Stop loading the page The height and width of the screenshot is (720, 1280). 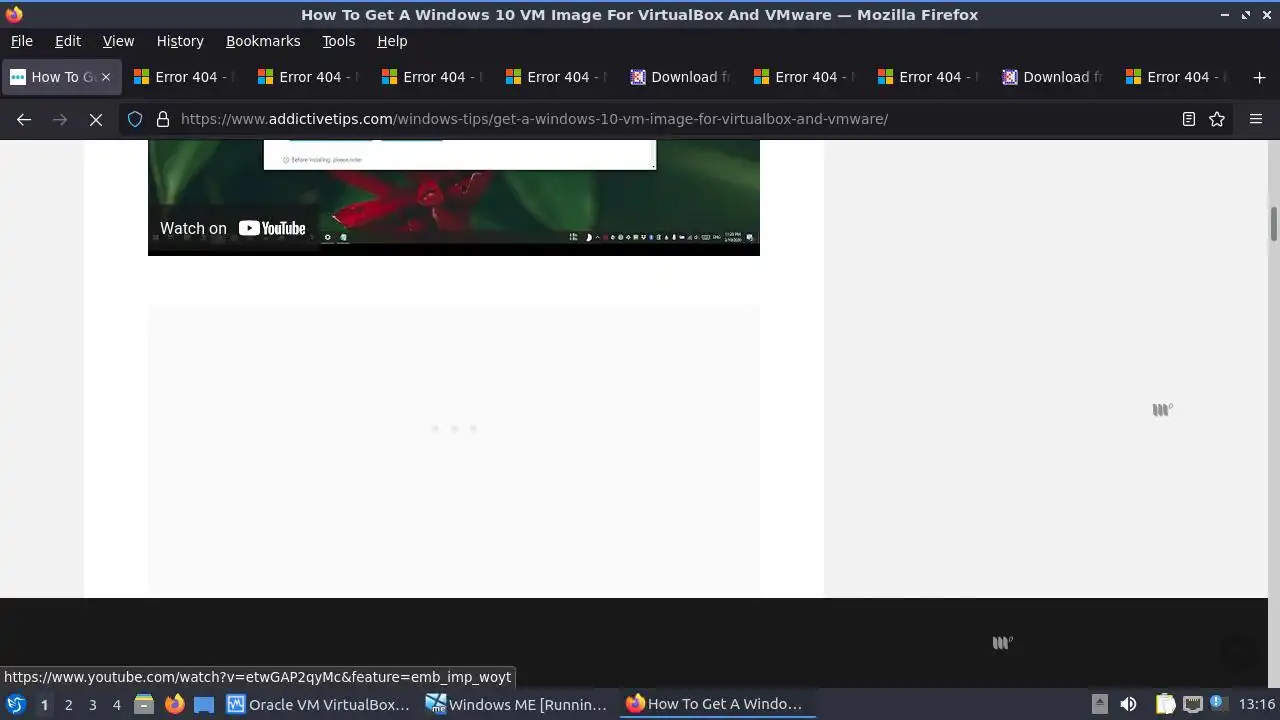pos(96,119)
